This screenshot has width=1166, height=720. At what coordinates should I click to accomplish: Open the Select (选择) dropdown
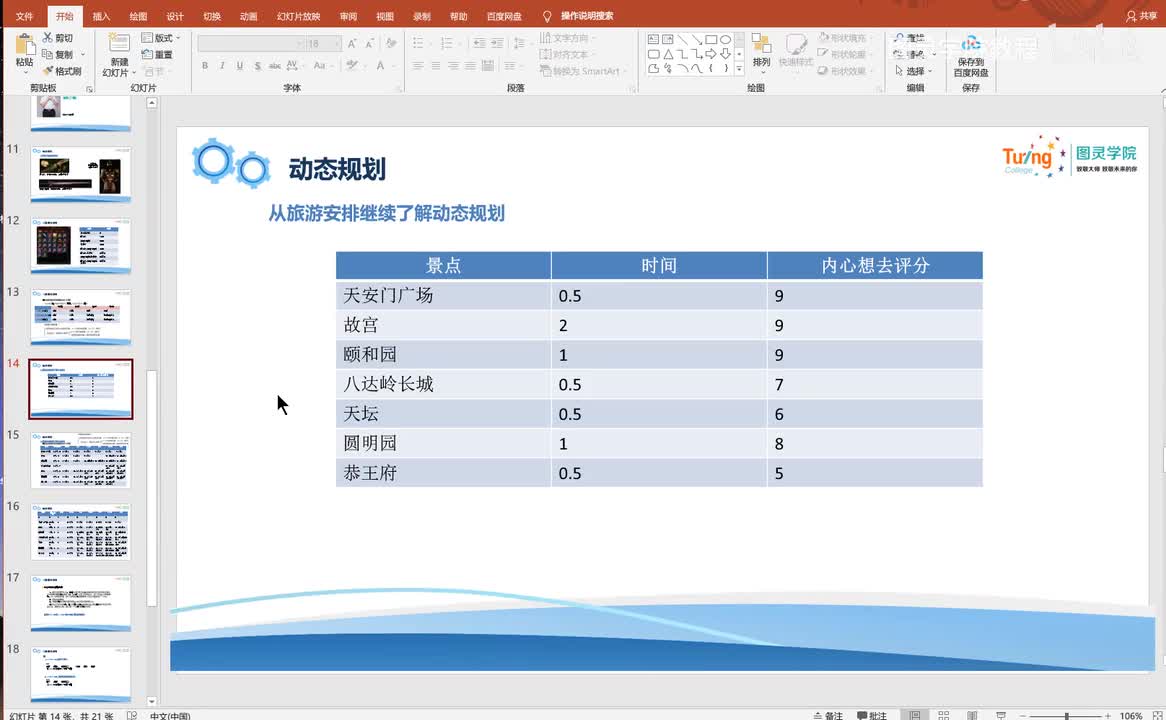tap(915, 71)
